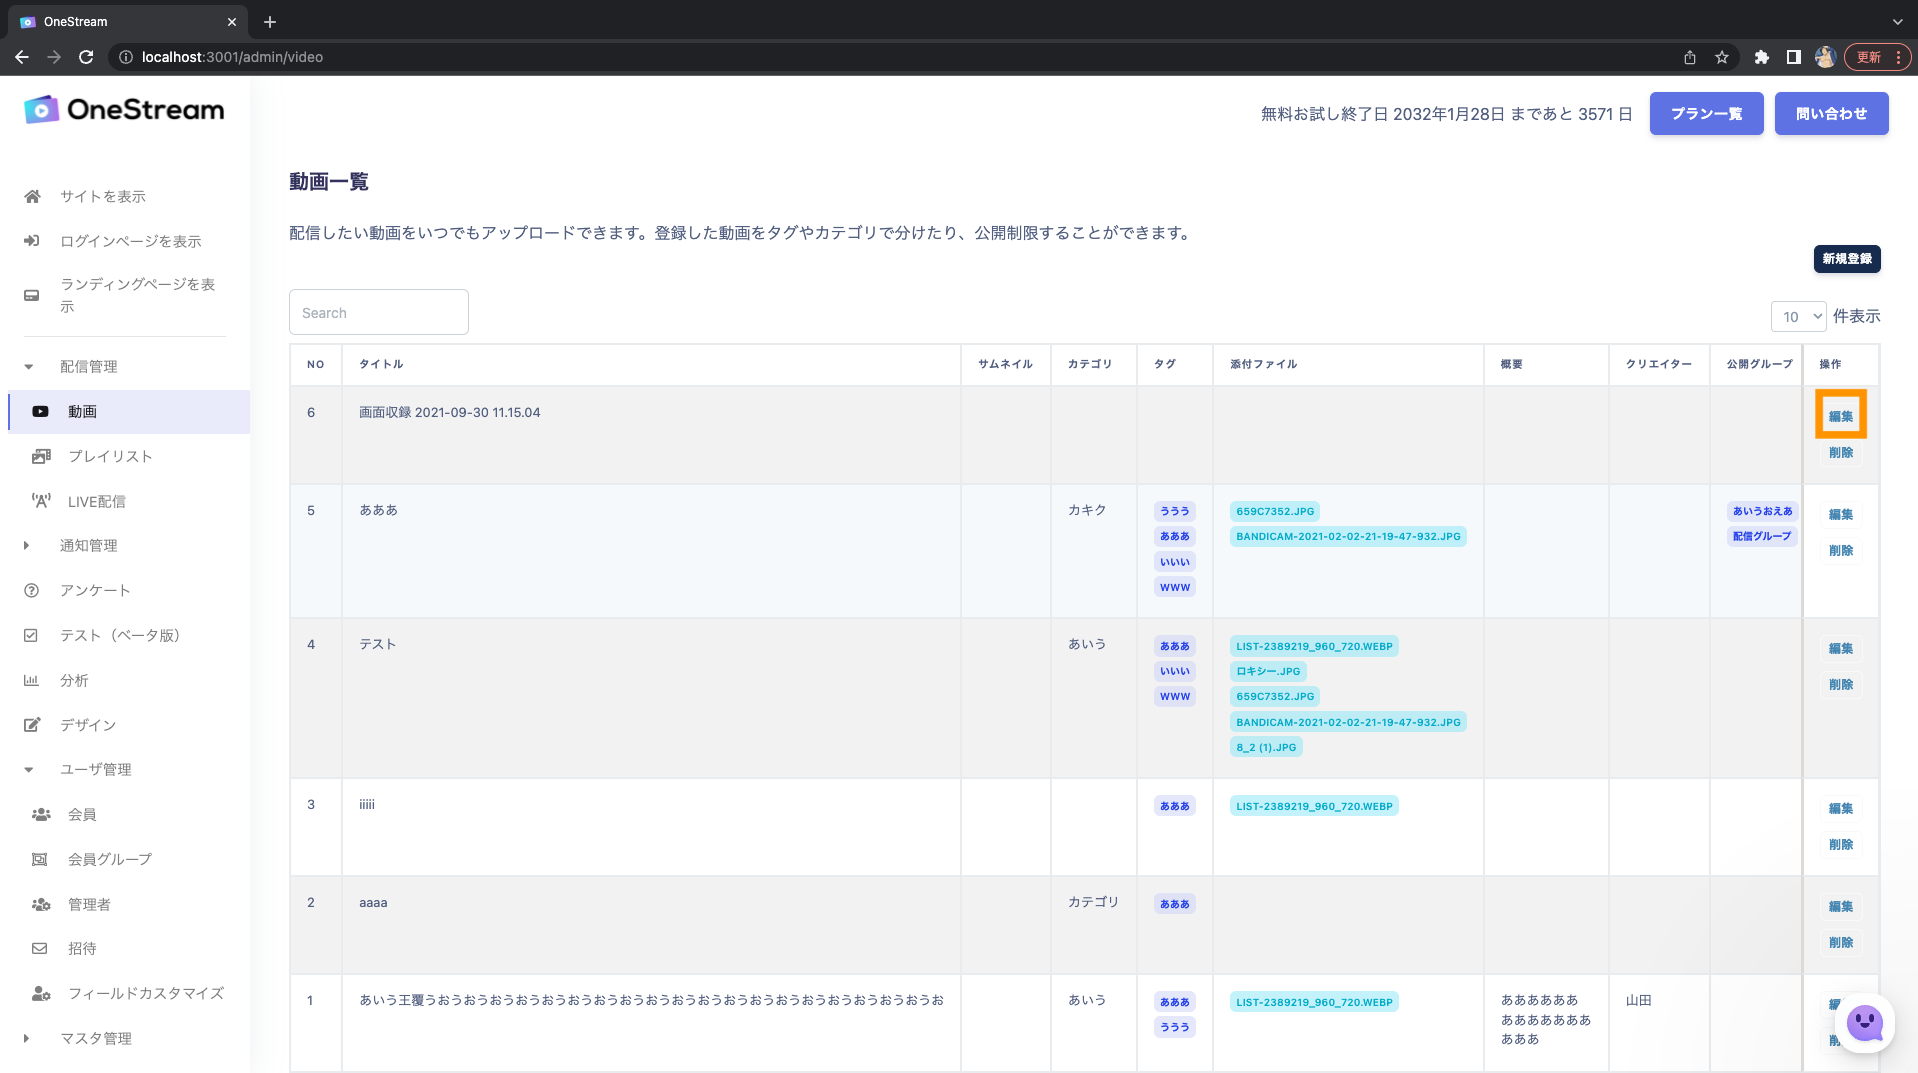The width and height of the screenshot is (1918, 1073).
Task: Click the share icon in address bar
Action: point(1690,57)
